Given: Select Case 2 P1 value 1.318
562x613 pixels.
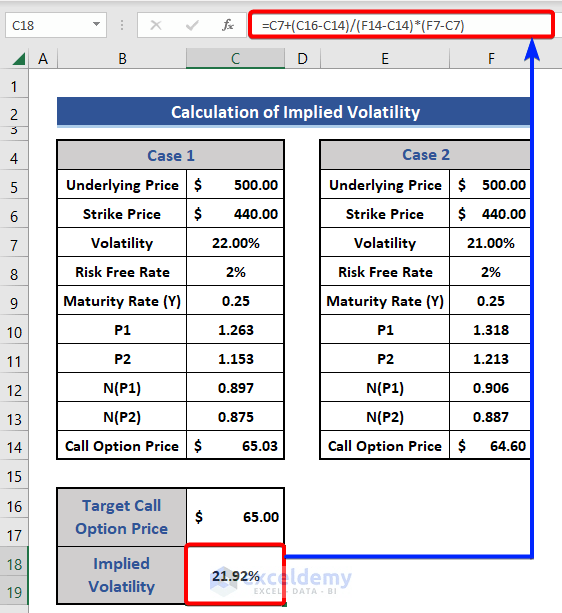Looking at the screenshot, I should click(x=490, y=330).
